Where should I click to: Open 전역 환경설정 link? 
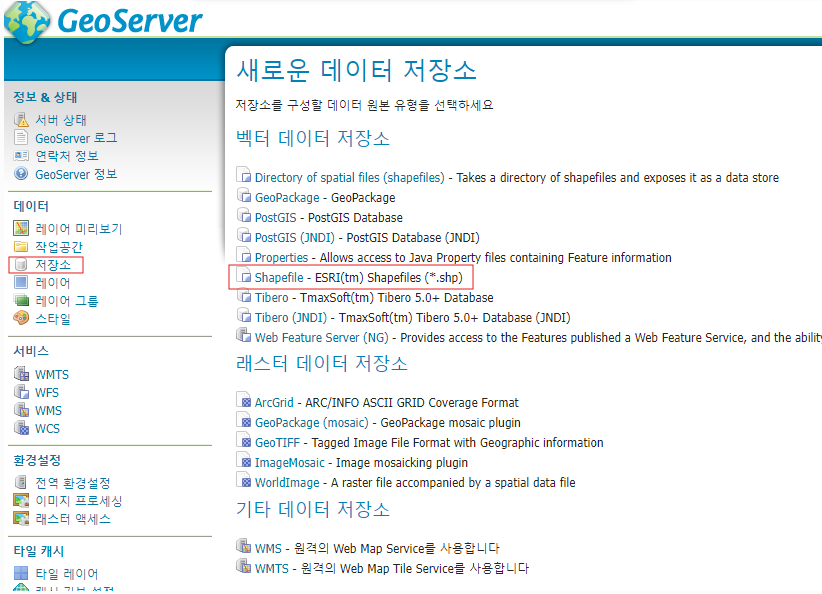pyautogui.click(x=73, y=482)
